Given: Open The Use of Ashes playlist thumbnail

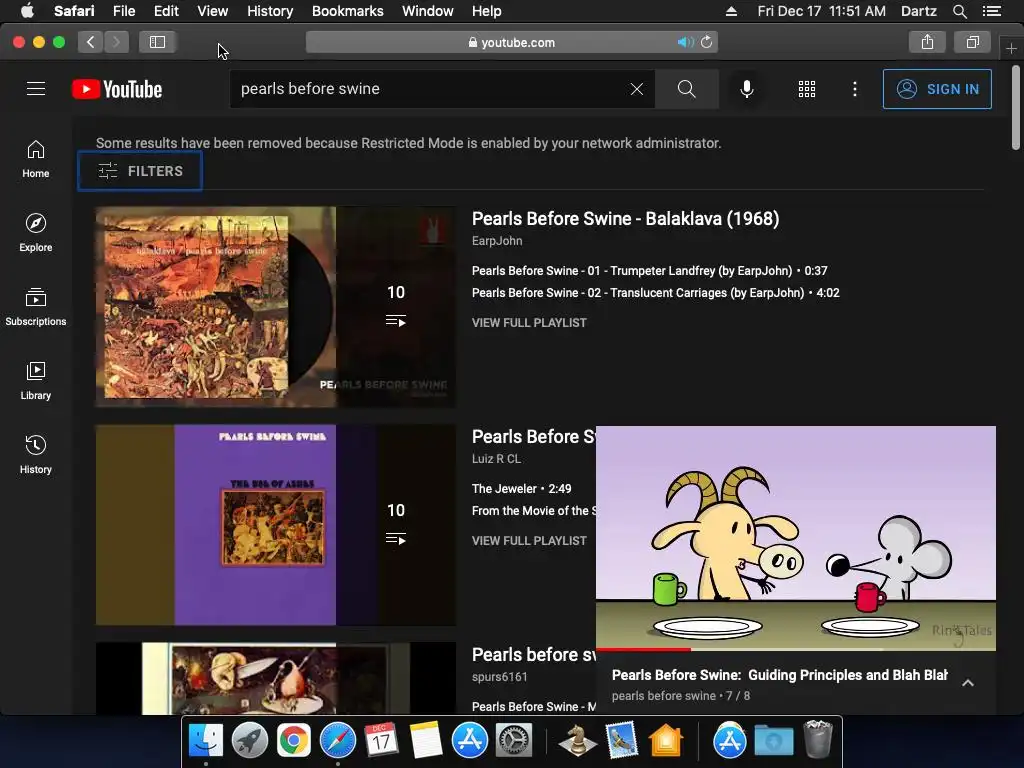Looking at the screenshot, I should (x=276, y=525).
